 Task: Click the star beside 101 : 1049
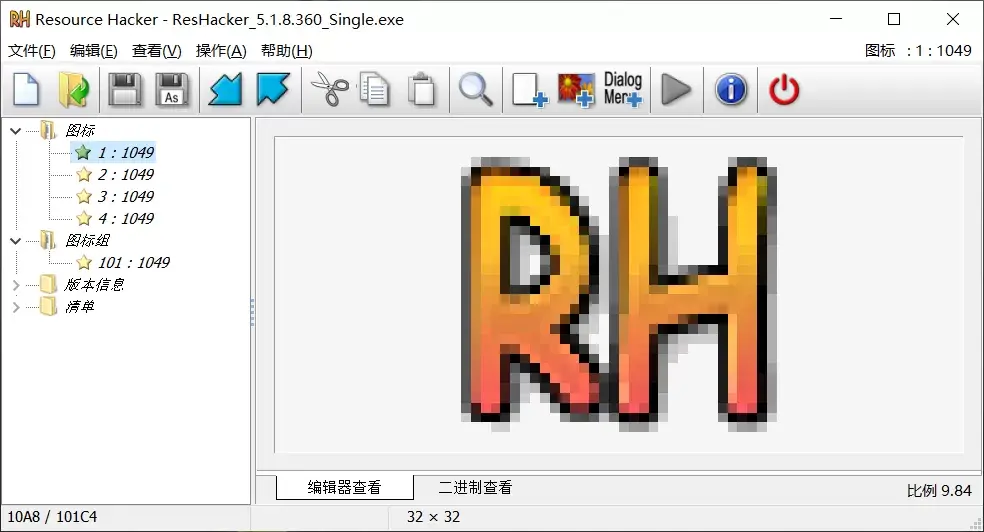click(83, 262)
